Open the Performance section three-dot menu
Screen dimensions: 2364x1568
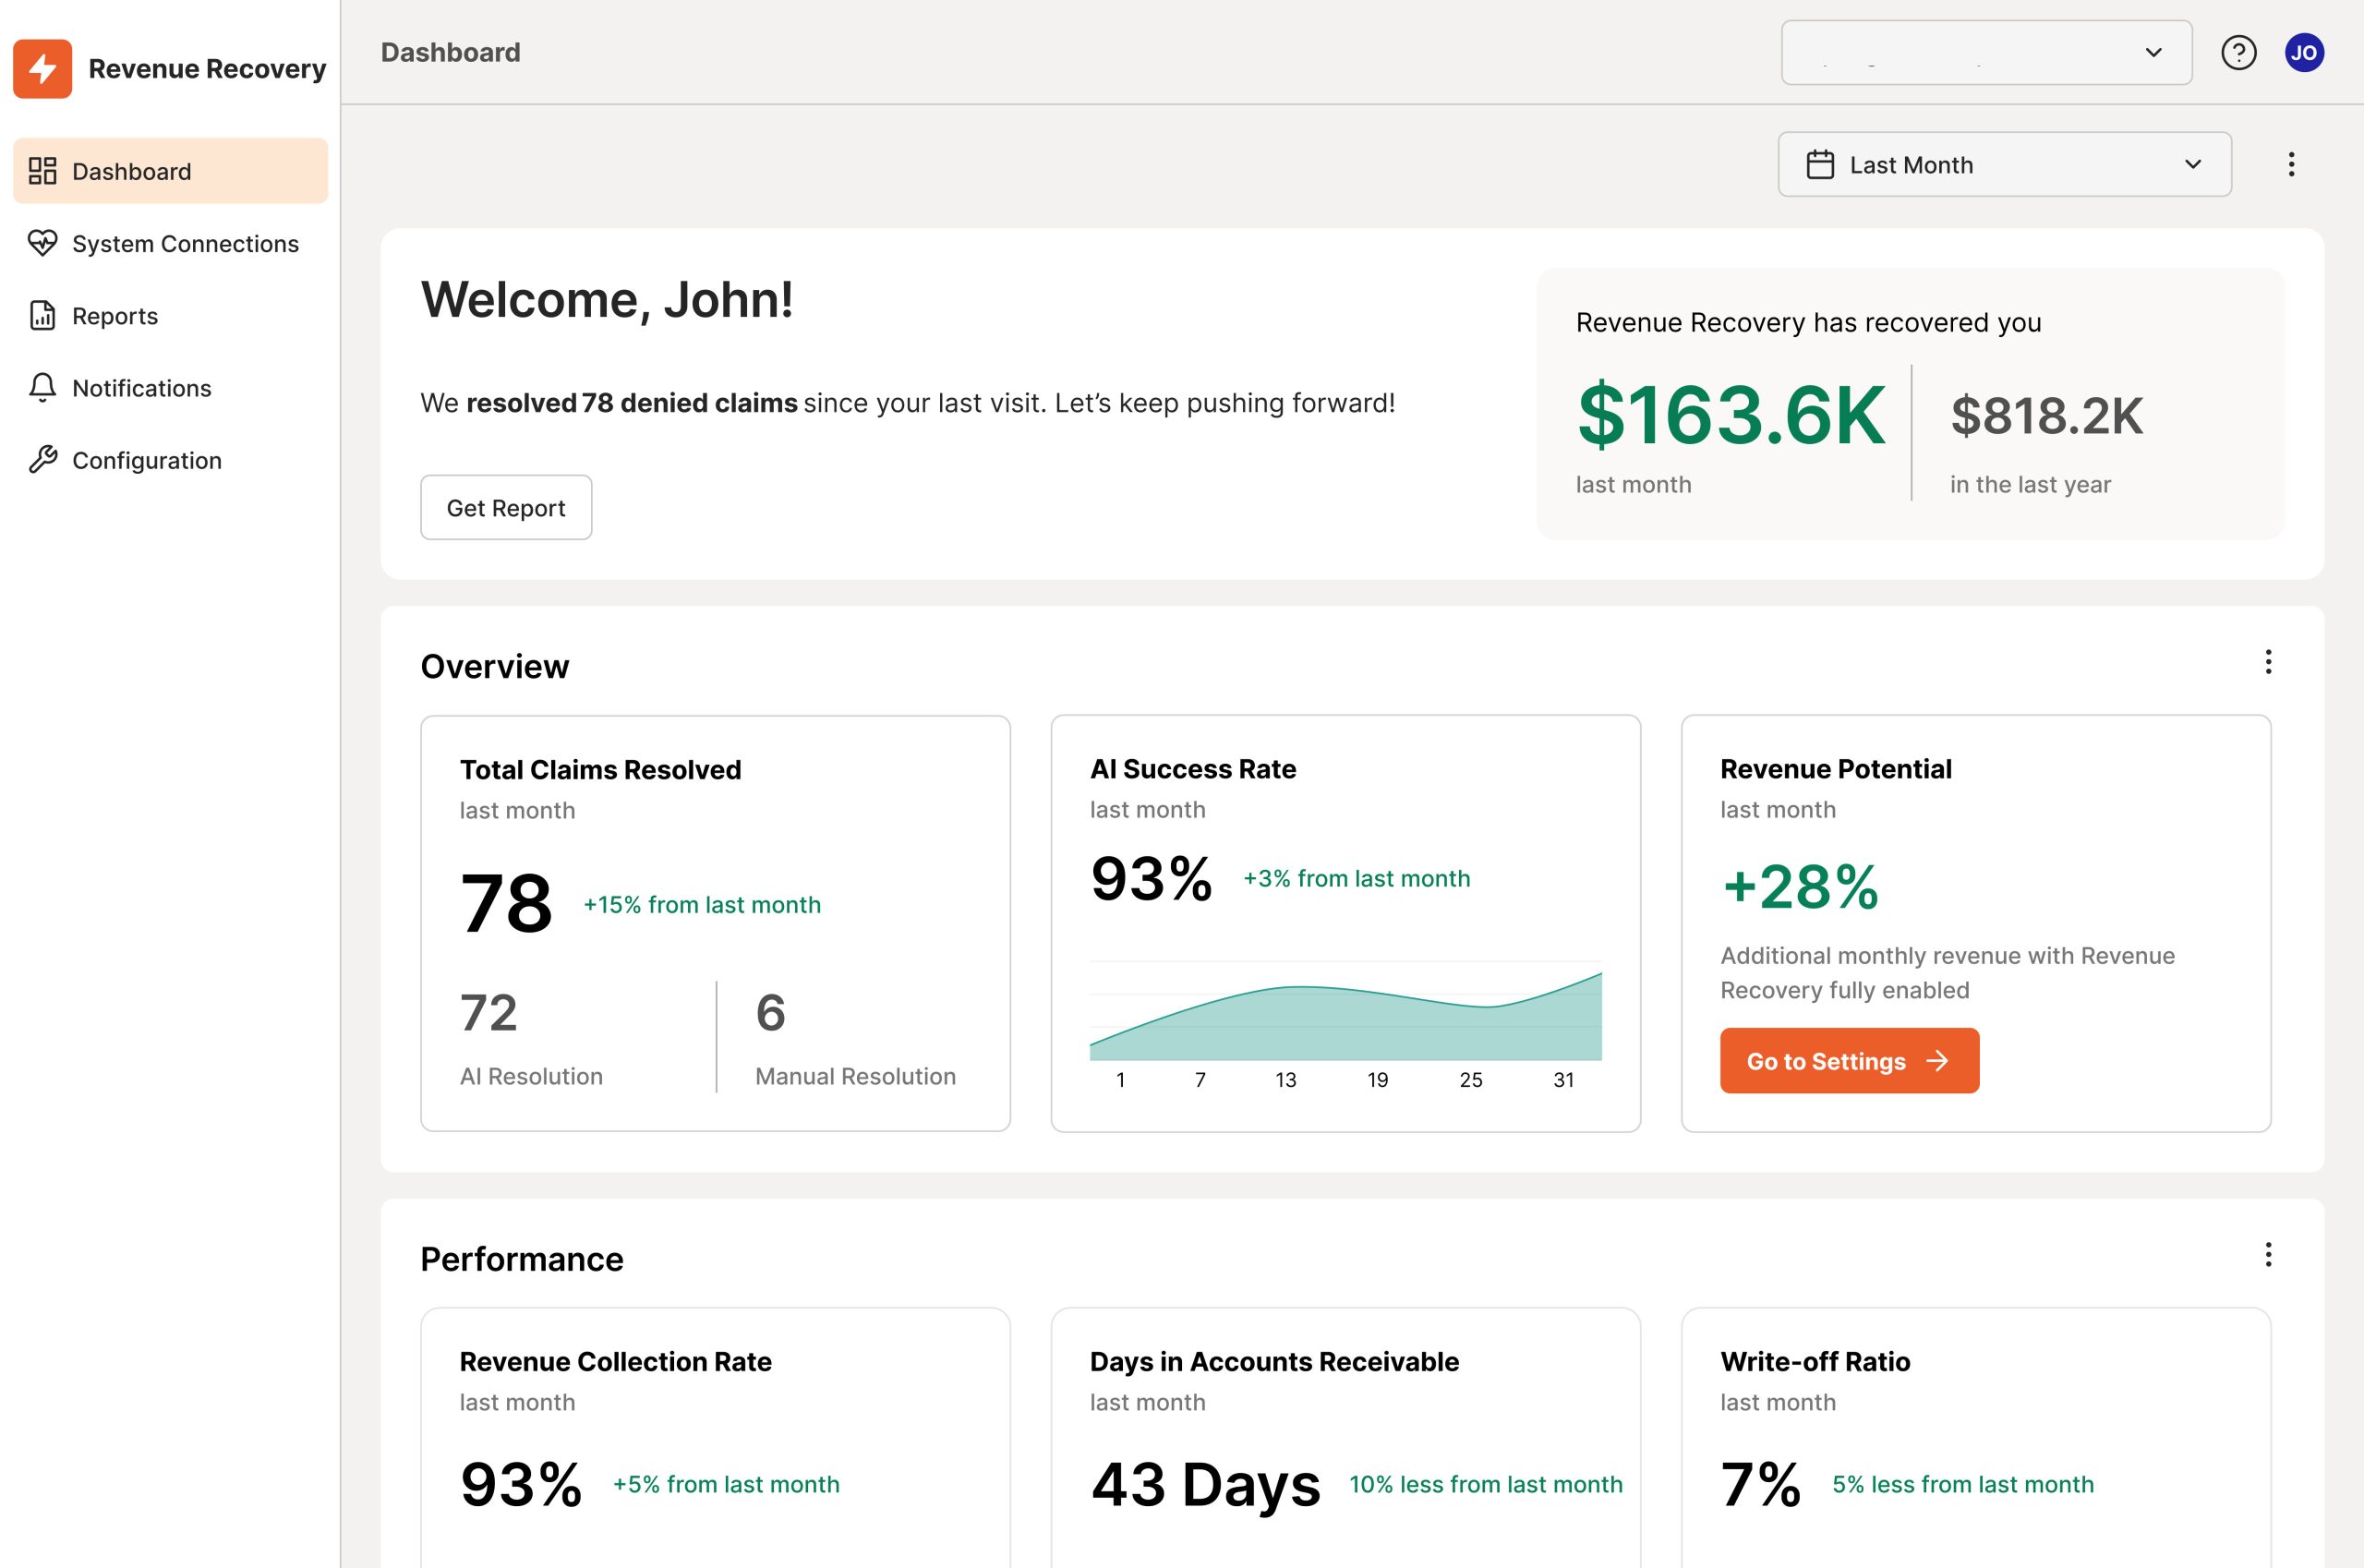(x=2268, y=1254)
